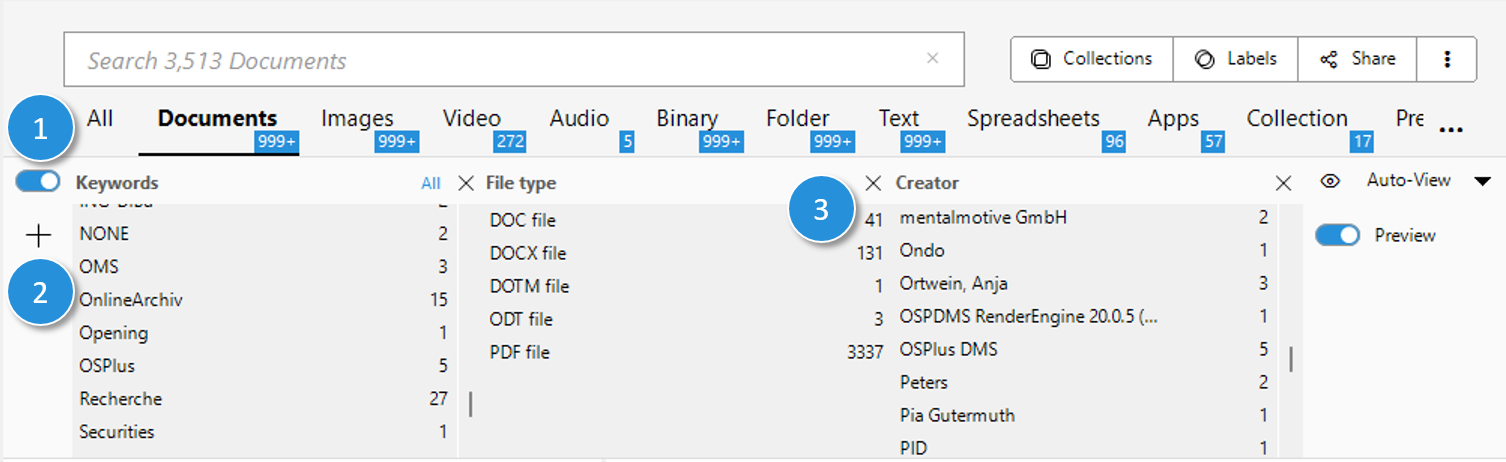
Task: Select creator Peters
Action: 1084,382
